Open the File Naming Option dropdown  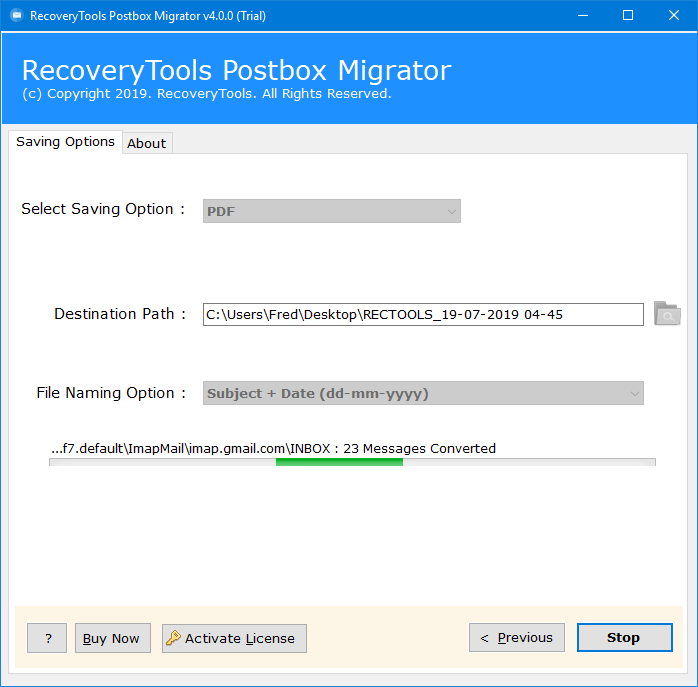[x=423, y=393]
